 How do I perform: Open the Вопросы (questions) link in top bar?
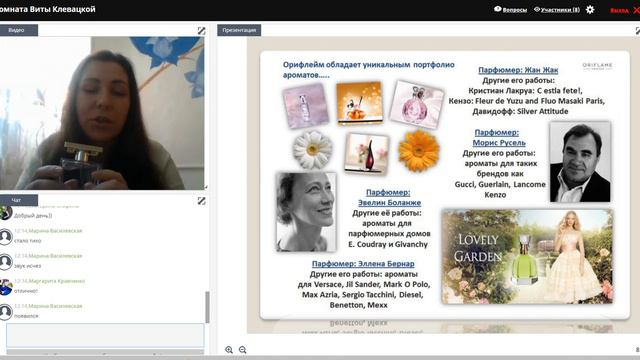tap(510, 10)
